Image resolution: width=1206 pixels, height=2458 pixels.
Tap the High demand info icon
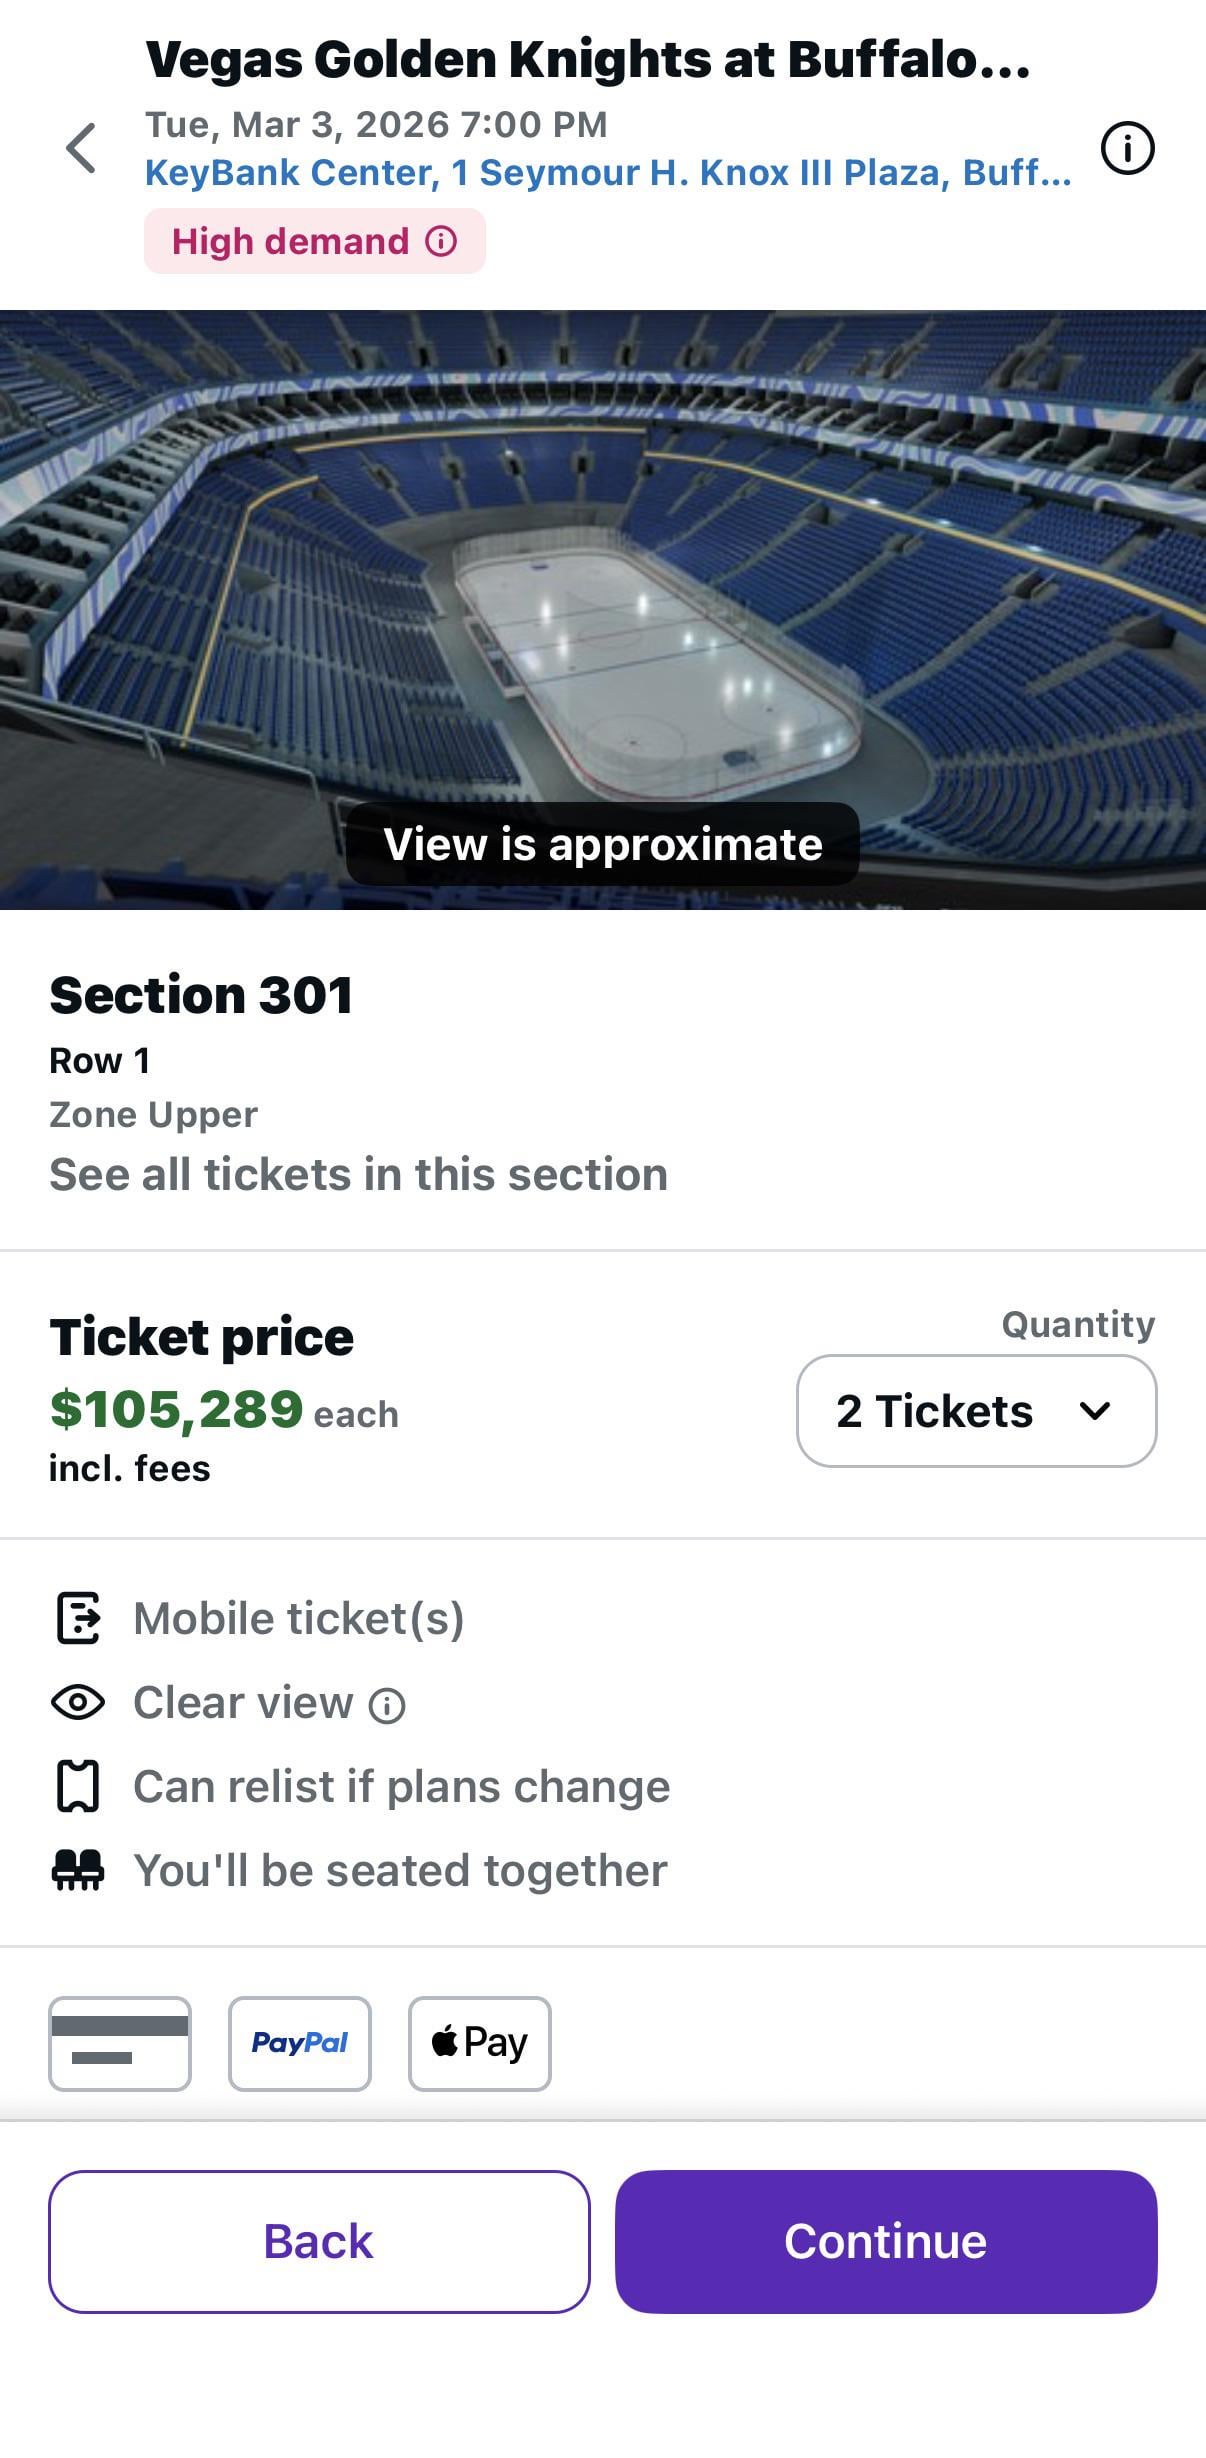(441, 241)
